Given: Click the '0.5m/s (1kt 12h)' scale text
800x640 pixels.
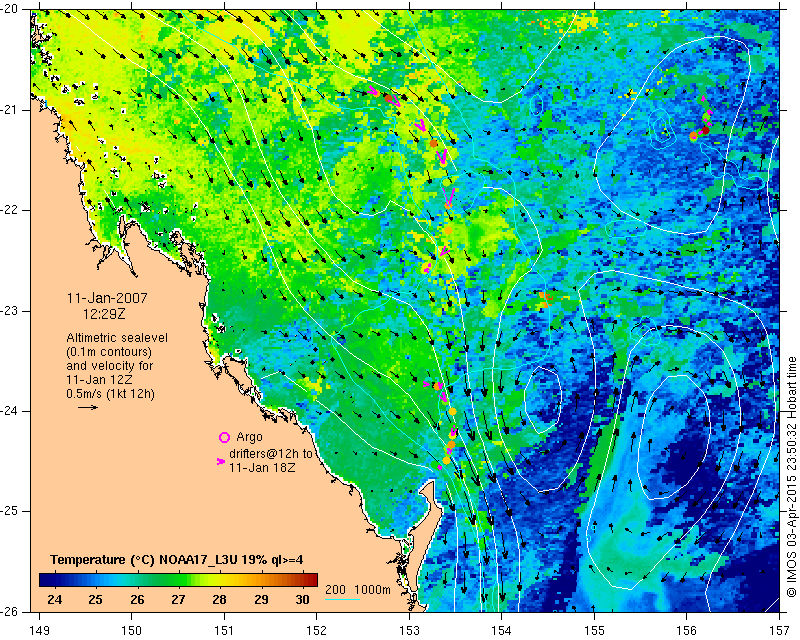Looking at the screenshot, I should point(110,394).
